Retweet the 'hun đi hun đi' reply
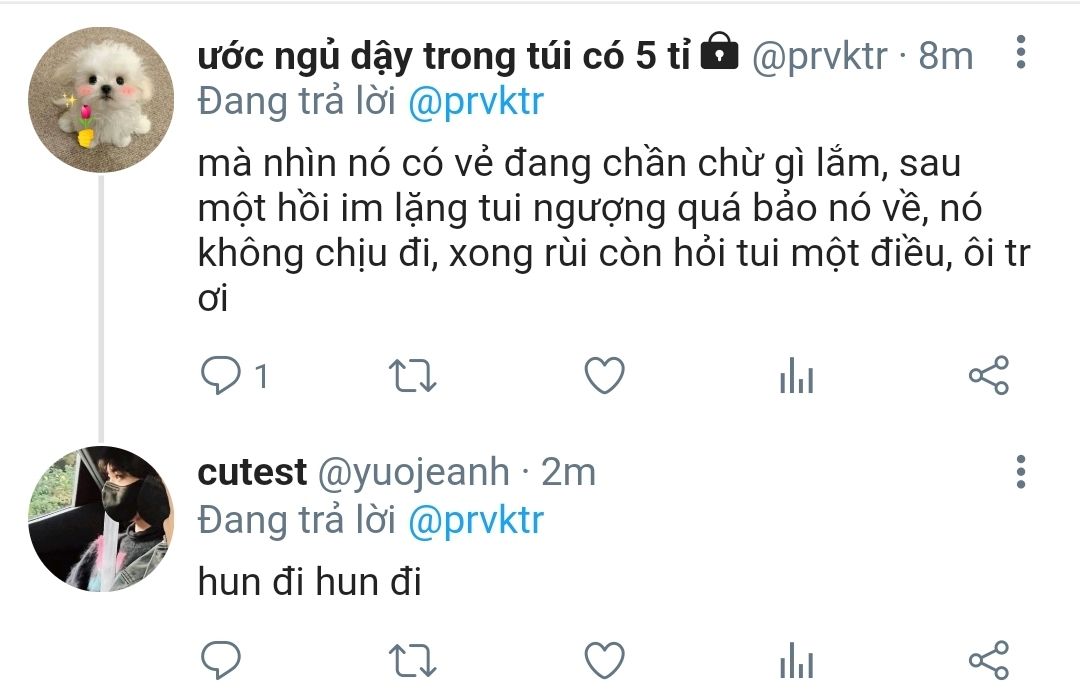The width and height of the screenshot is (1080, 700). (x=412, y=660)
